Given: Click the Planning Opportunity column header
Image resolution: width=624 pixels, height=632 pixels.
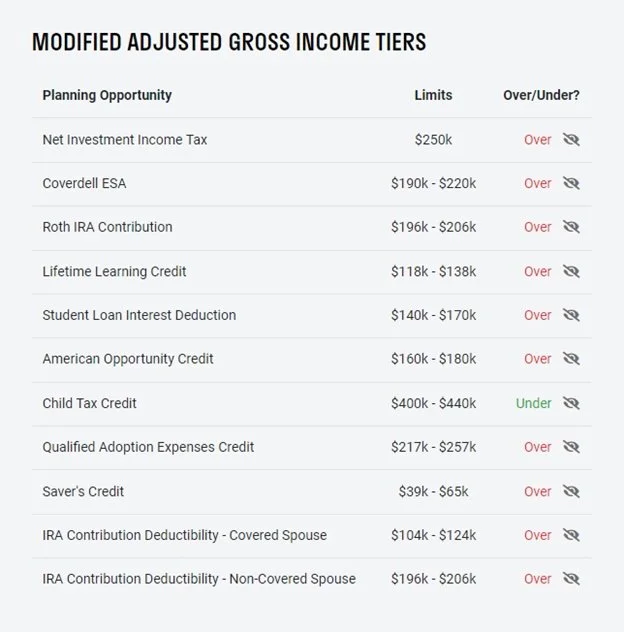Looking at the screenshot, I should pyautogui.click(x=107, y=96).
